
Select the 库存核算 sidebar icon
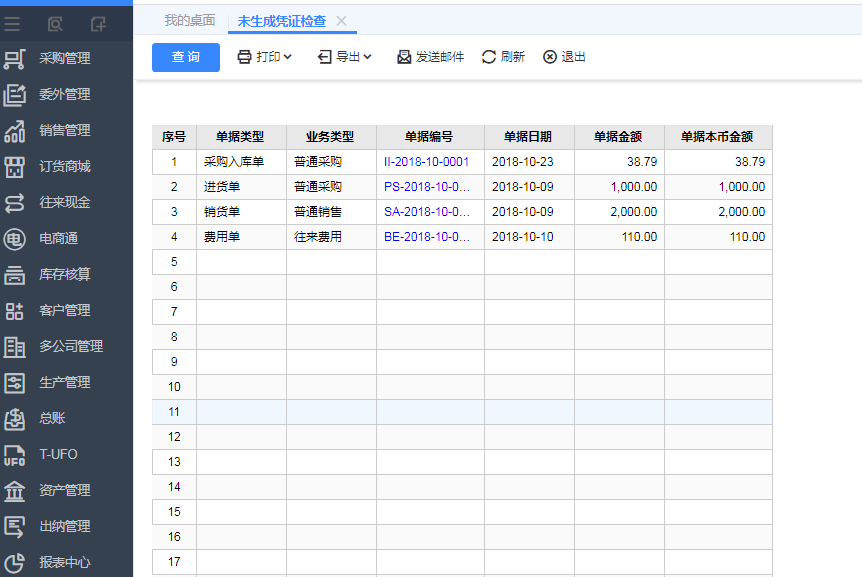(15, 275)
